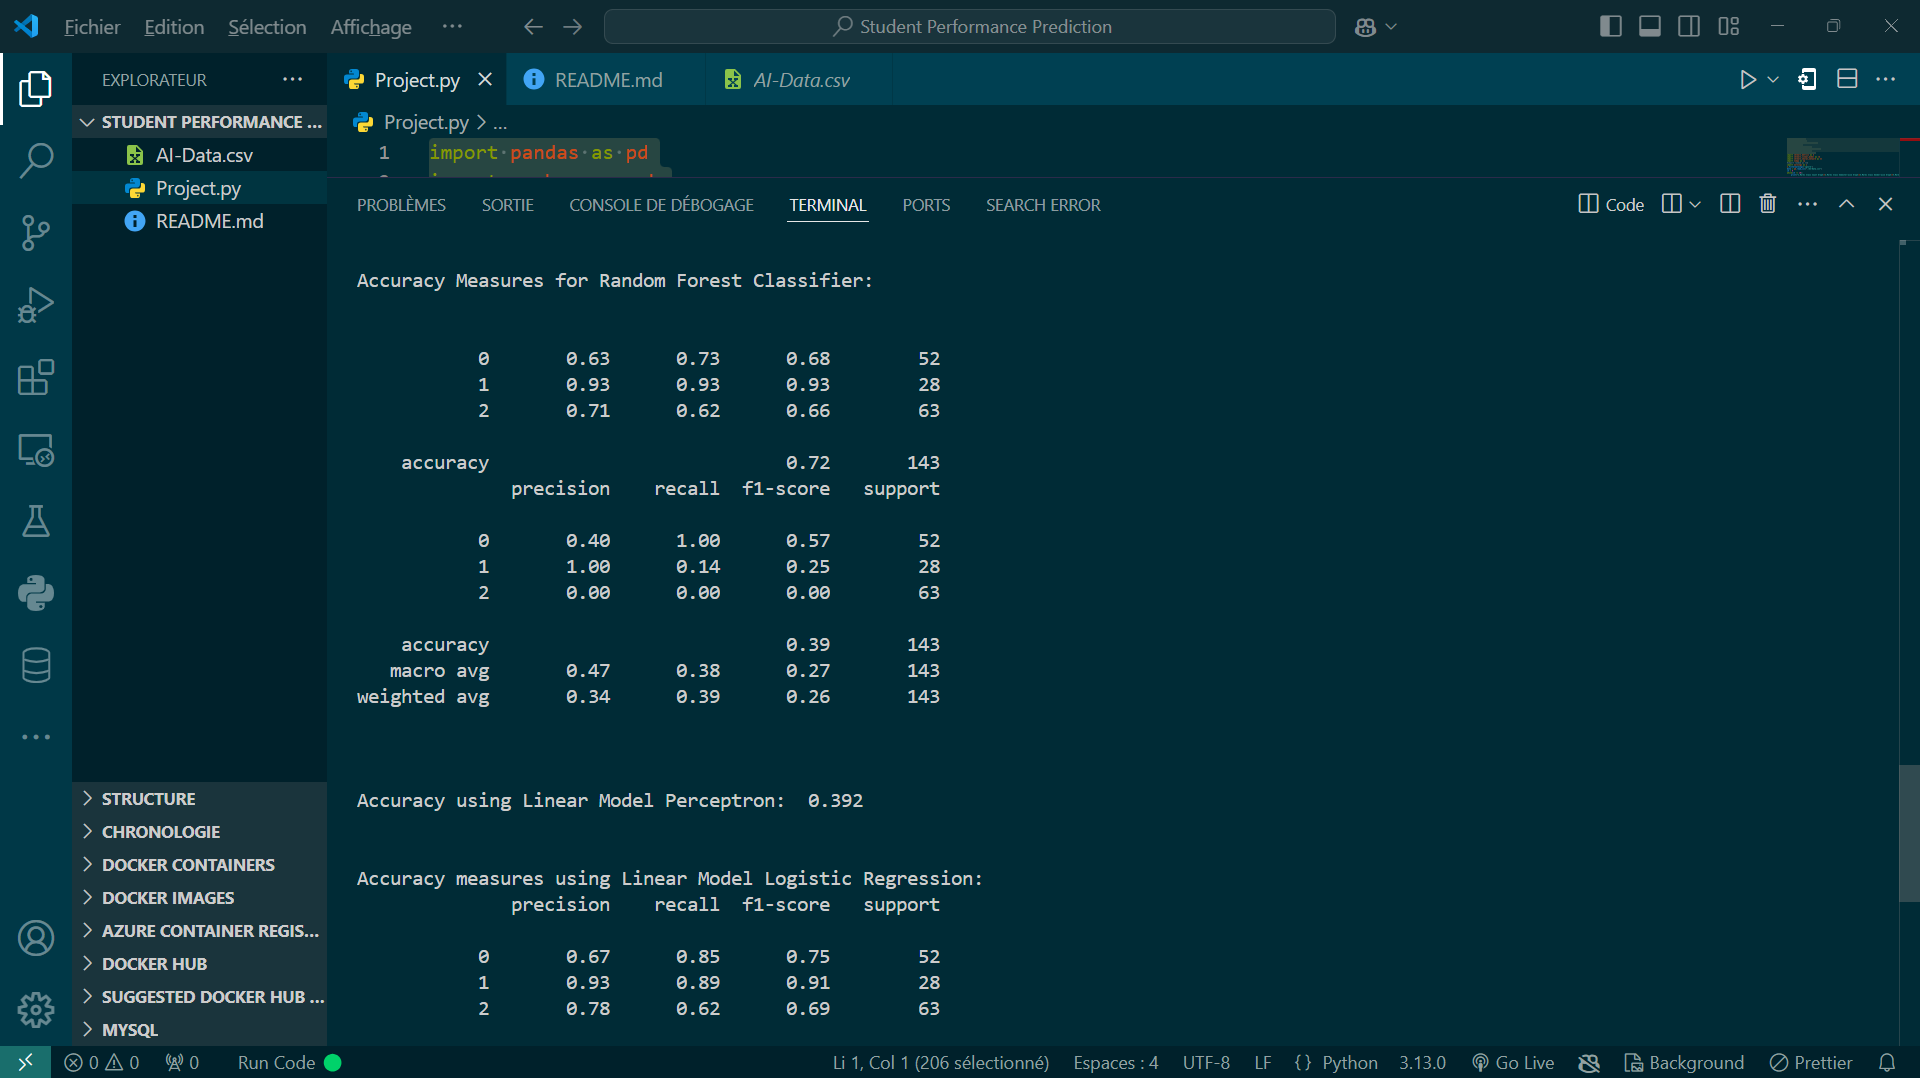The image size is (1920, 1078).
Task: Expand AZURE CONTAINER REGISTRY section
Action: coord(200,931)
